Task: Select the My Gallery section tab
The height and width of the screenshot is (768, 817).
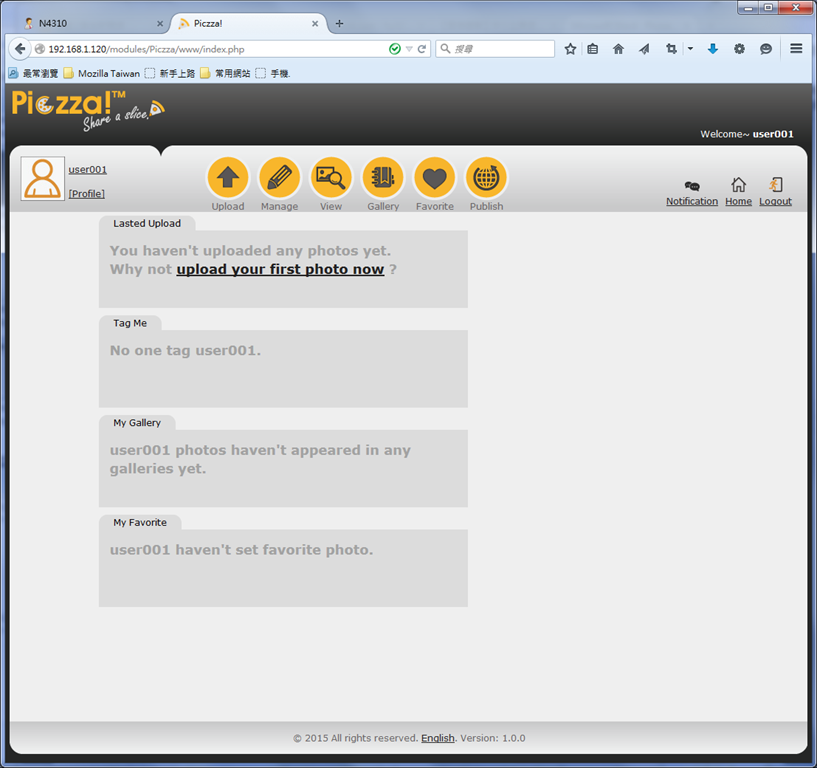Action: [x=137, y=423]
